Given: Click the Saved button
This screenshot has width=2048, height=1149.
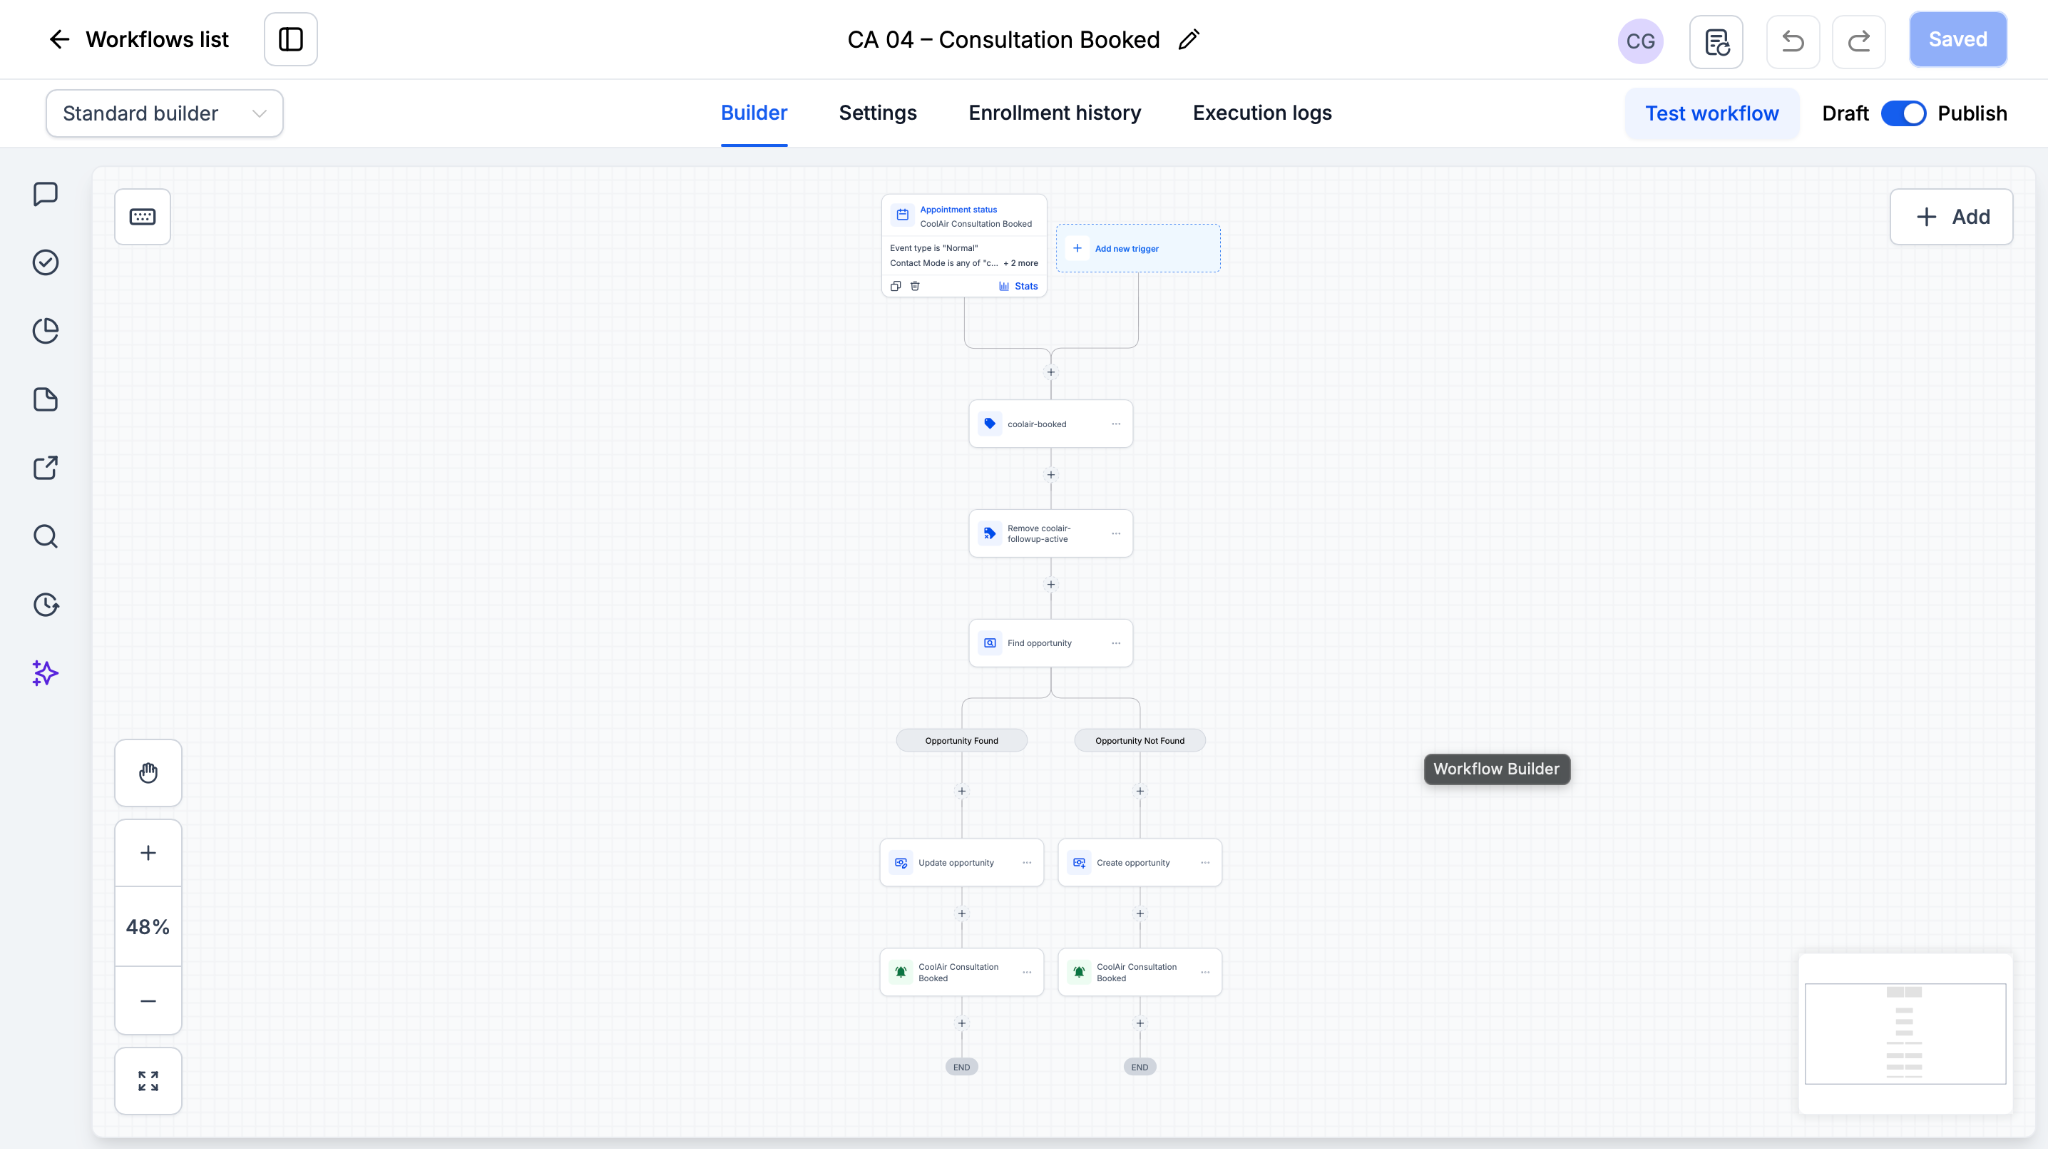Looking at the screenshot, I should pos(1958,39).
